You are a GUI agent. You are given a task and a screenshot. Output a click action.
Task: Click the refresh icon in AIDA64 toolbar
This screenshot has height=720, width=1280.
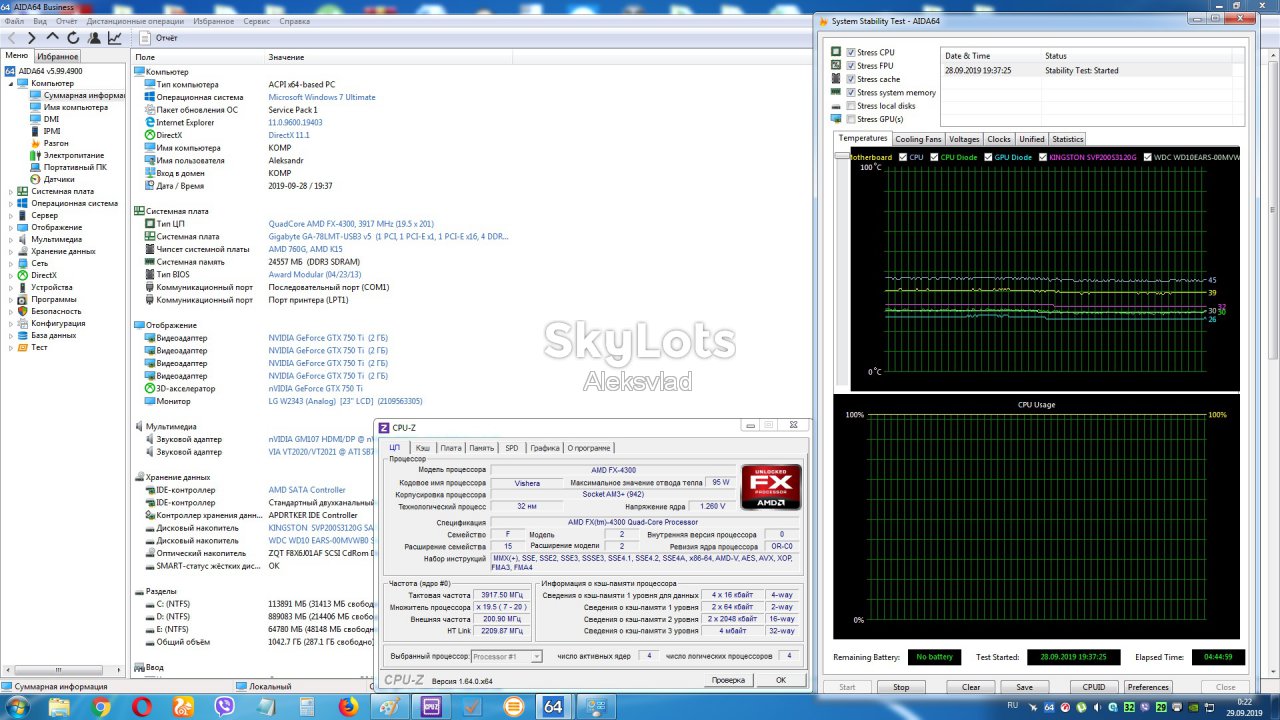pyautogui.click(x=73, y=38)
